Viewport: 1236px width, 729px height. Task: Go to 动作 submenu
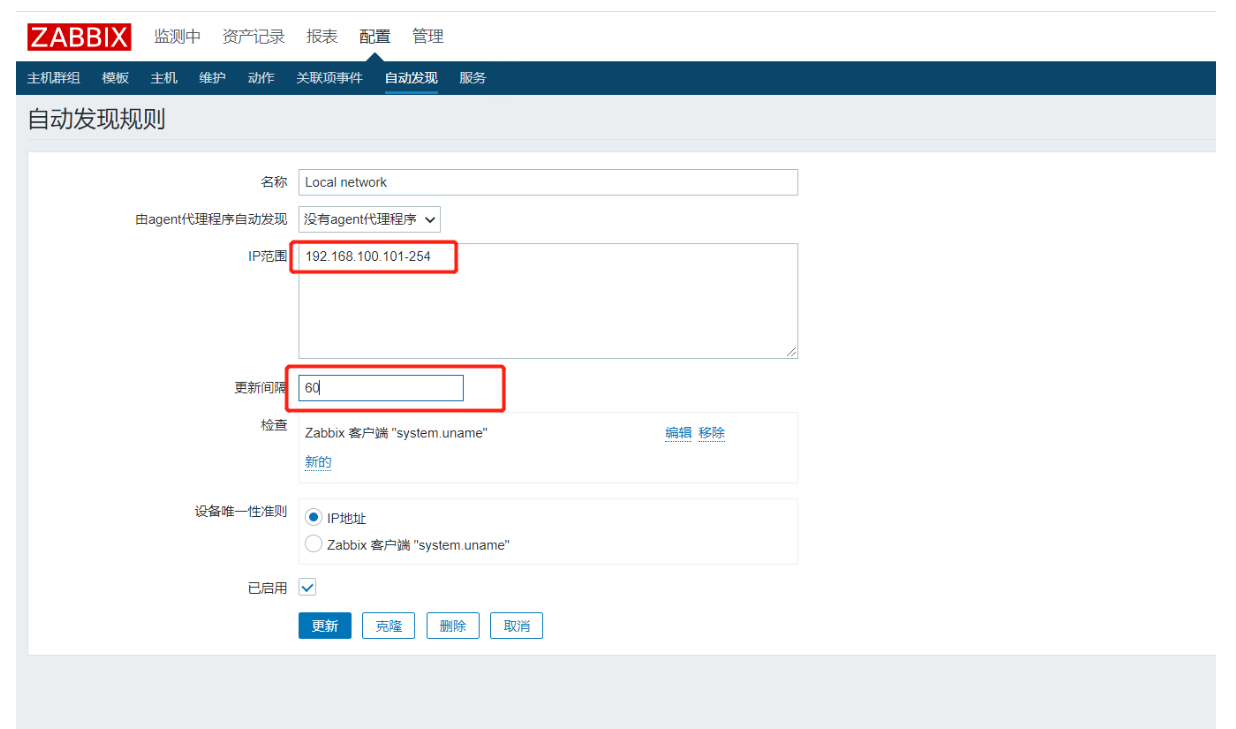[x=261, y=78]
